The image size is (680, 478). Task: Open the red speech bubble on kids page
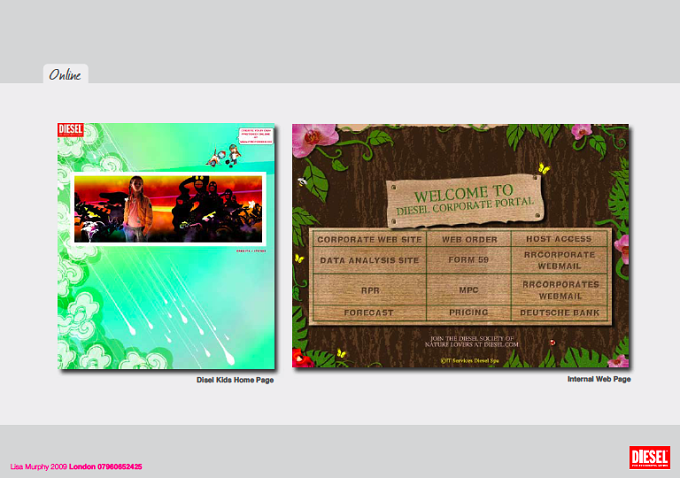pos(256,136)
